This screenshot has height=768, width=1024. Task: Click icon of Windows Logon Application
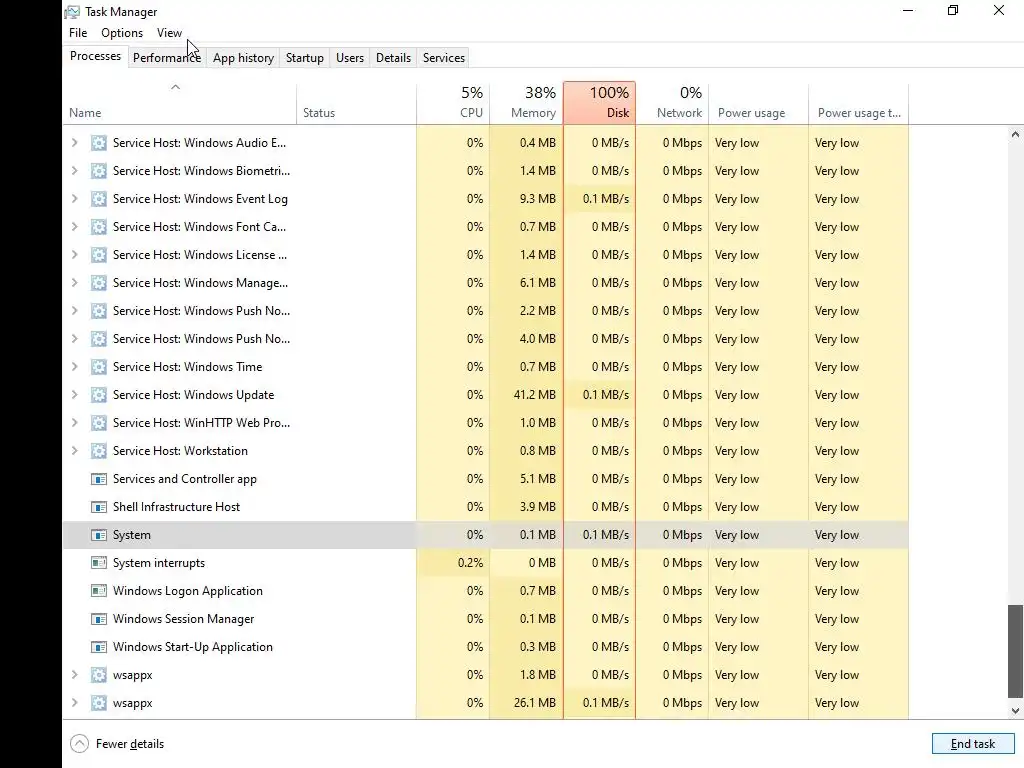point(99,591)
